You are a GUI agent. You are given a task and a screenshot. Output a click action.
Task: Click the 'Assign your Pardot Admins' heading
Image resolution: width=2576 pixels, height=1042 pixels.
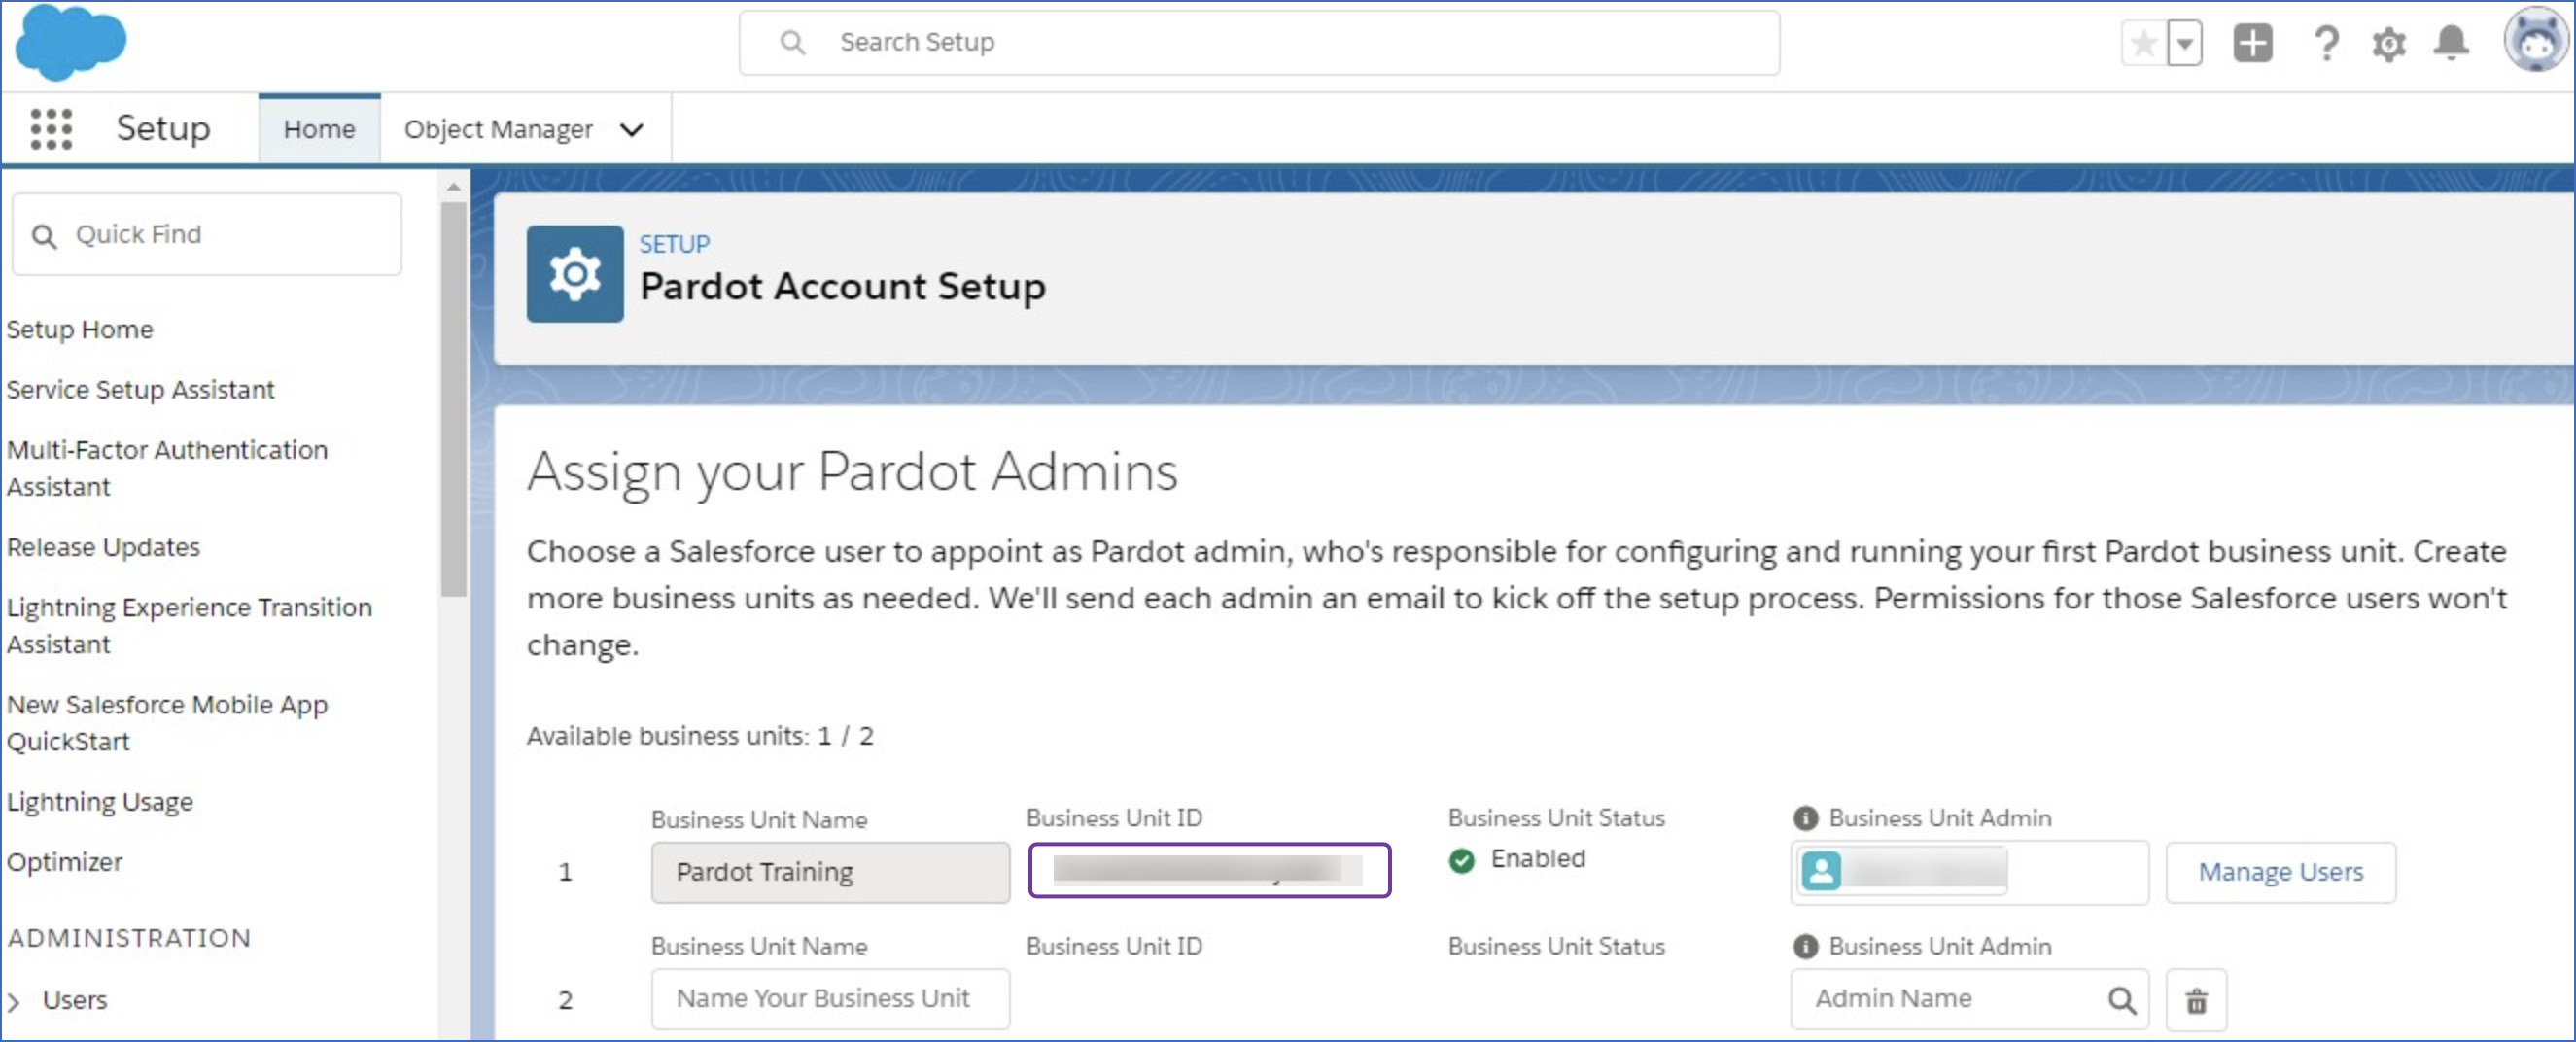852,472
